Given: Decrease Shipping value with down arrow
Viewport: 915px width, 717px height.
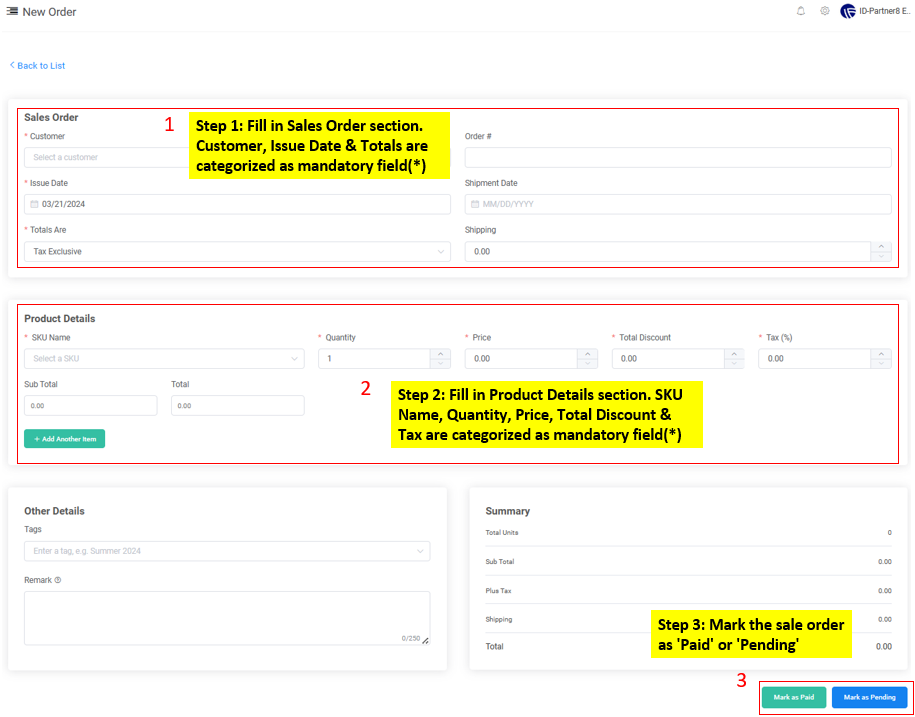Looking at the screenshot, I should coord(881,257).
